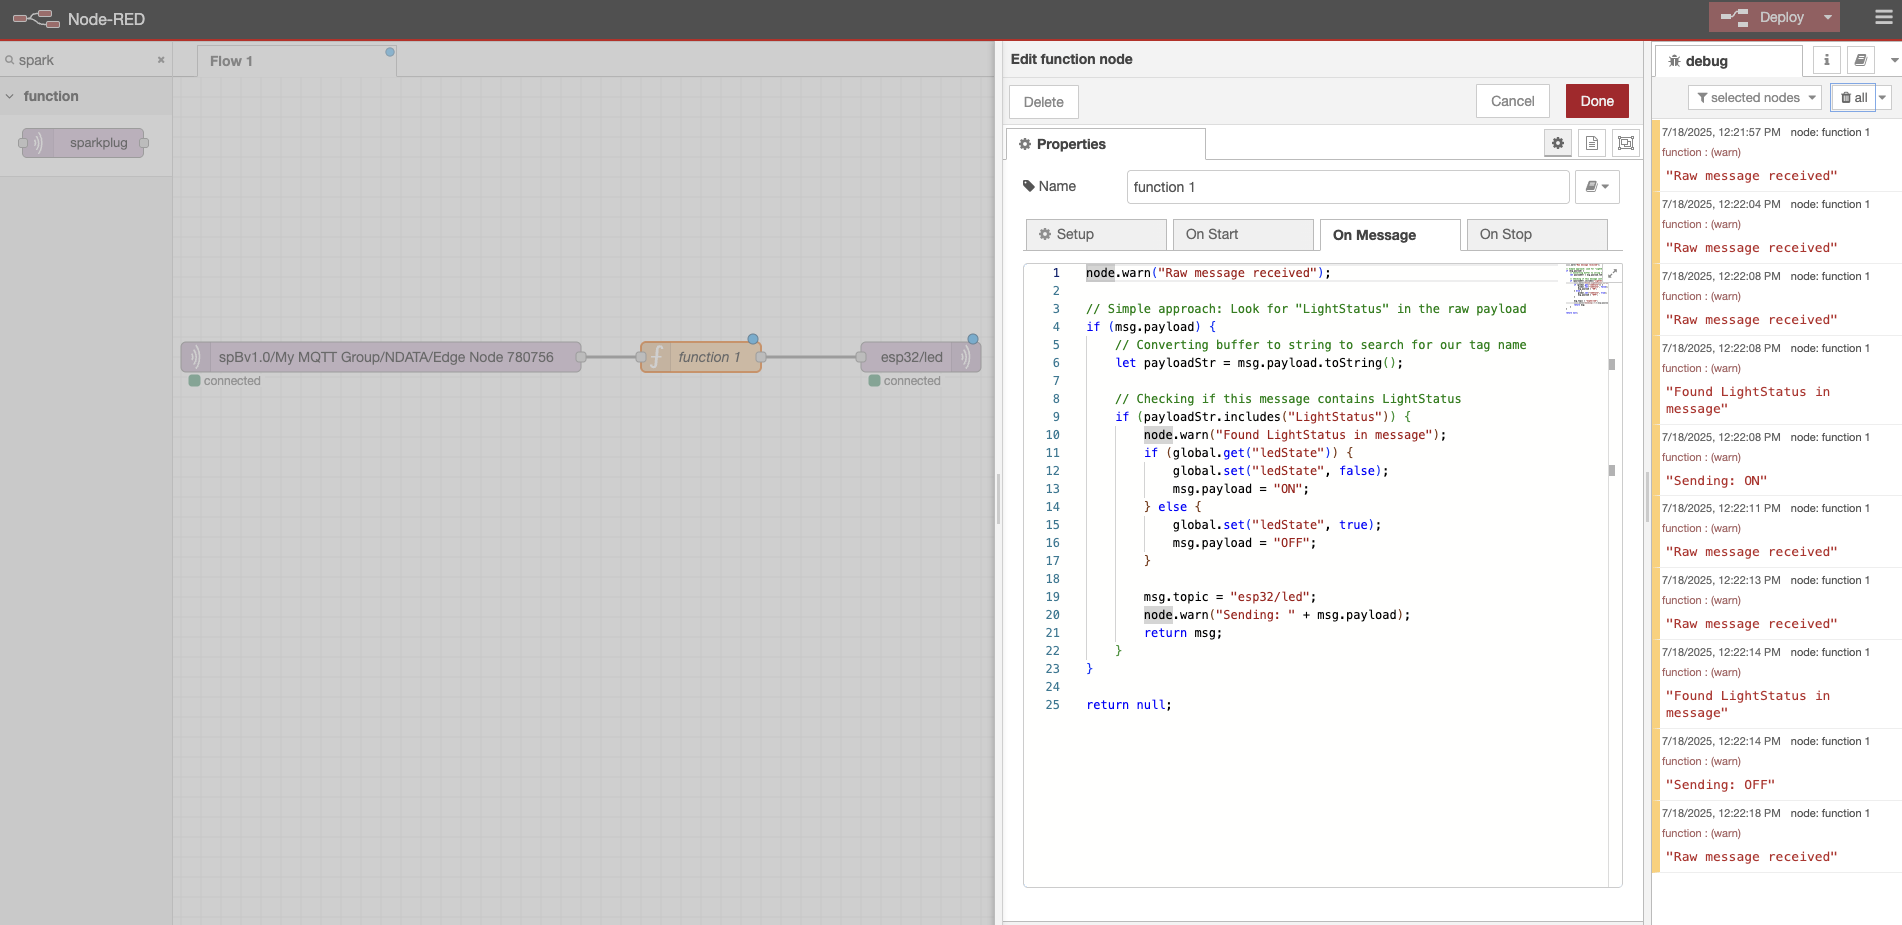Screen dimensions: 1902x925
Task: Click the red Done button
Action: click(1596, 101)
